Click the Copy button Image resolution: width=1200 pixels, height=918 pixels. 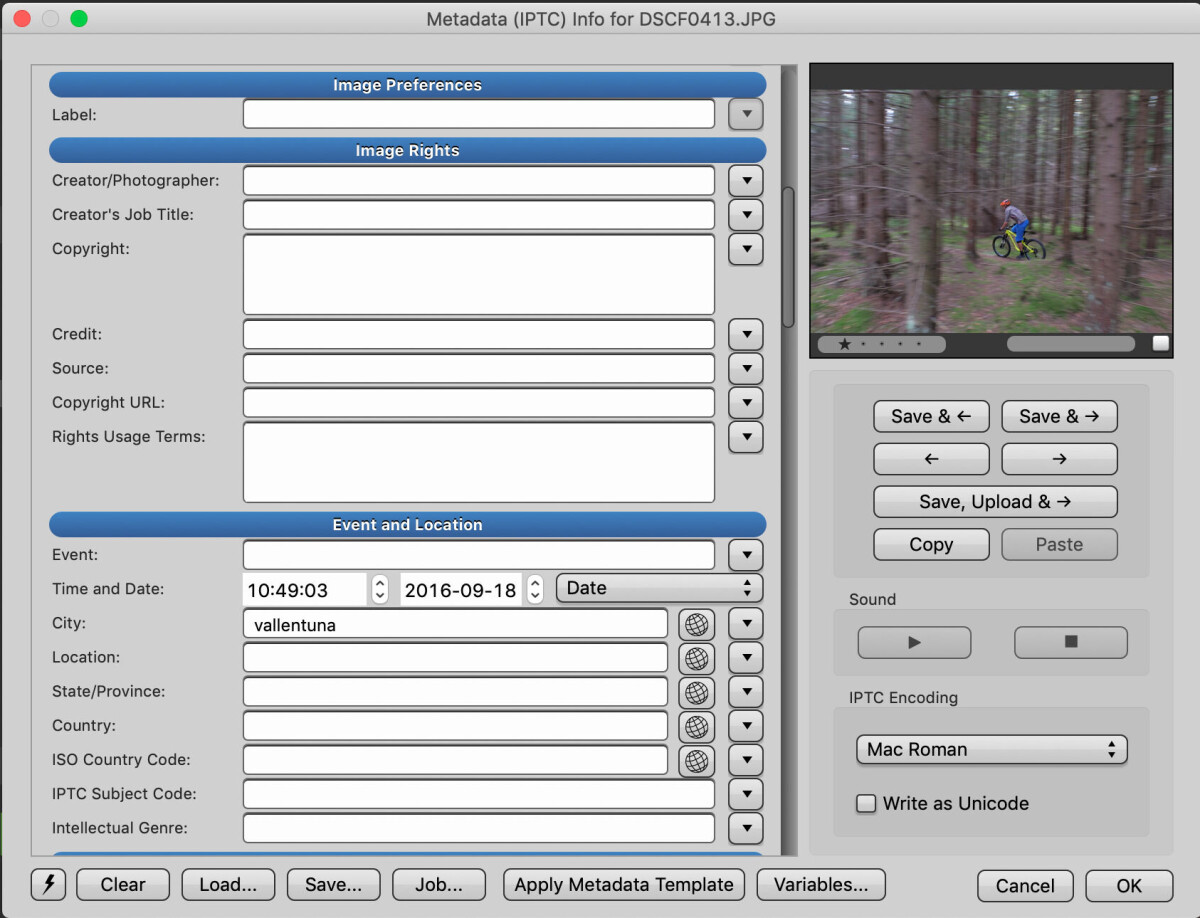point(931,545)
